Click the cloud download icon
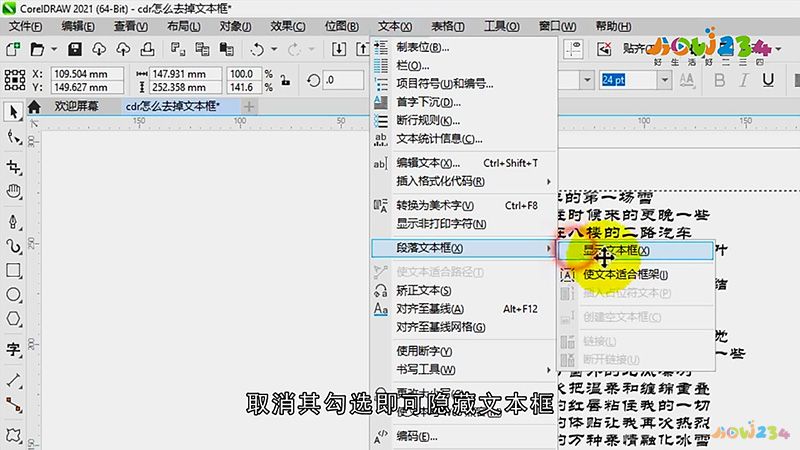 [99, 49]
